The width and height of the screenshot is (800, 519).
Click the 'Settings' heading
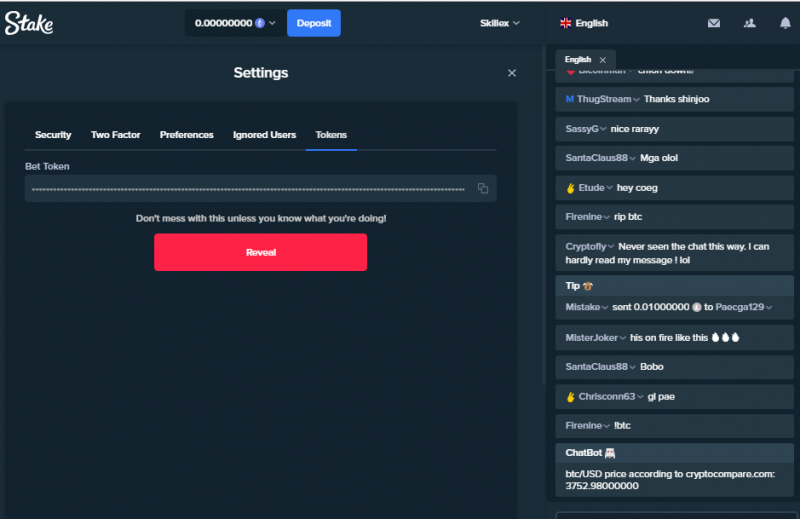click(261, 73)
